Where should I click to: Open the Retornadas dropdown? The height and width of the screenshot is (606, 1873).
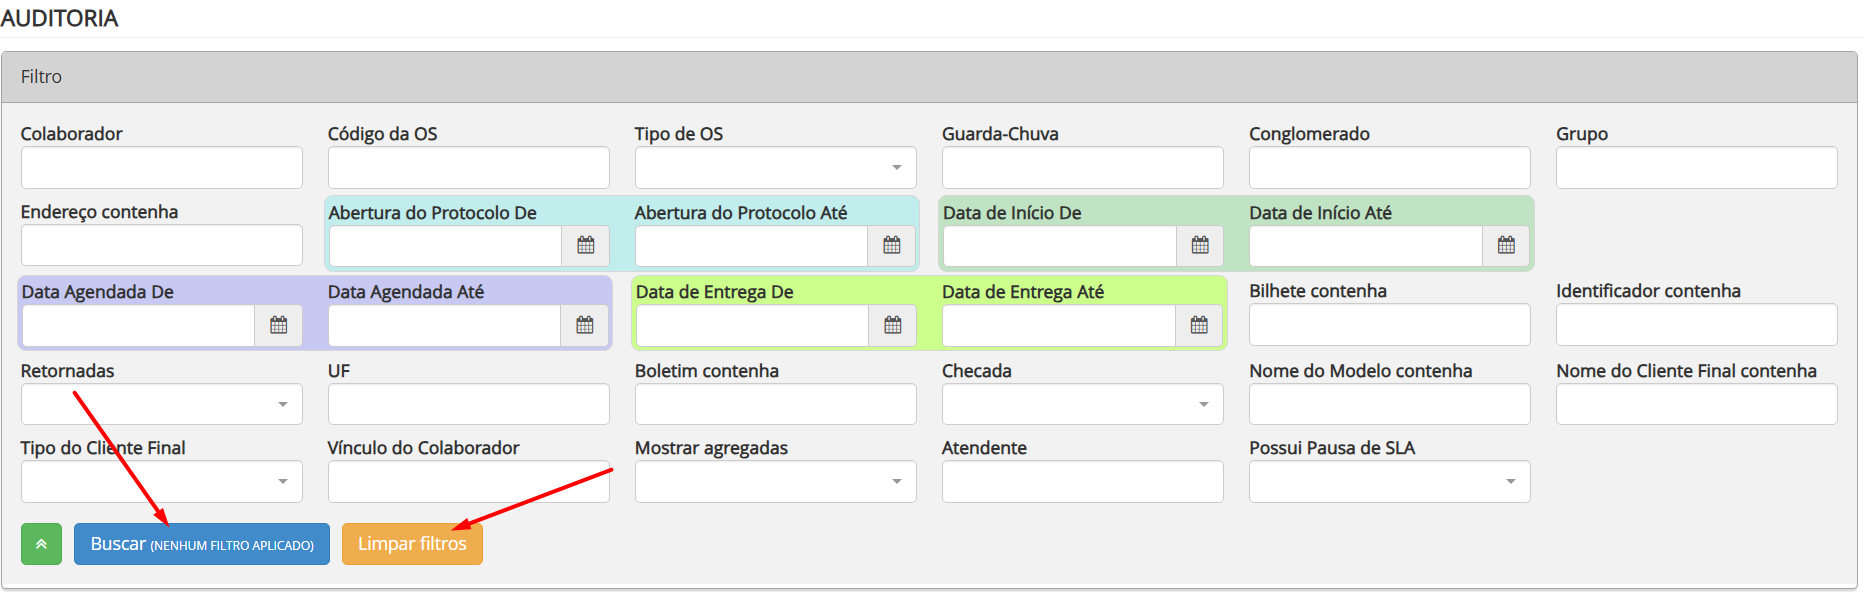[161, 405]
